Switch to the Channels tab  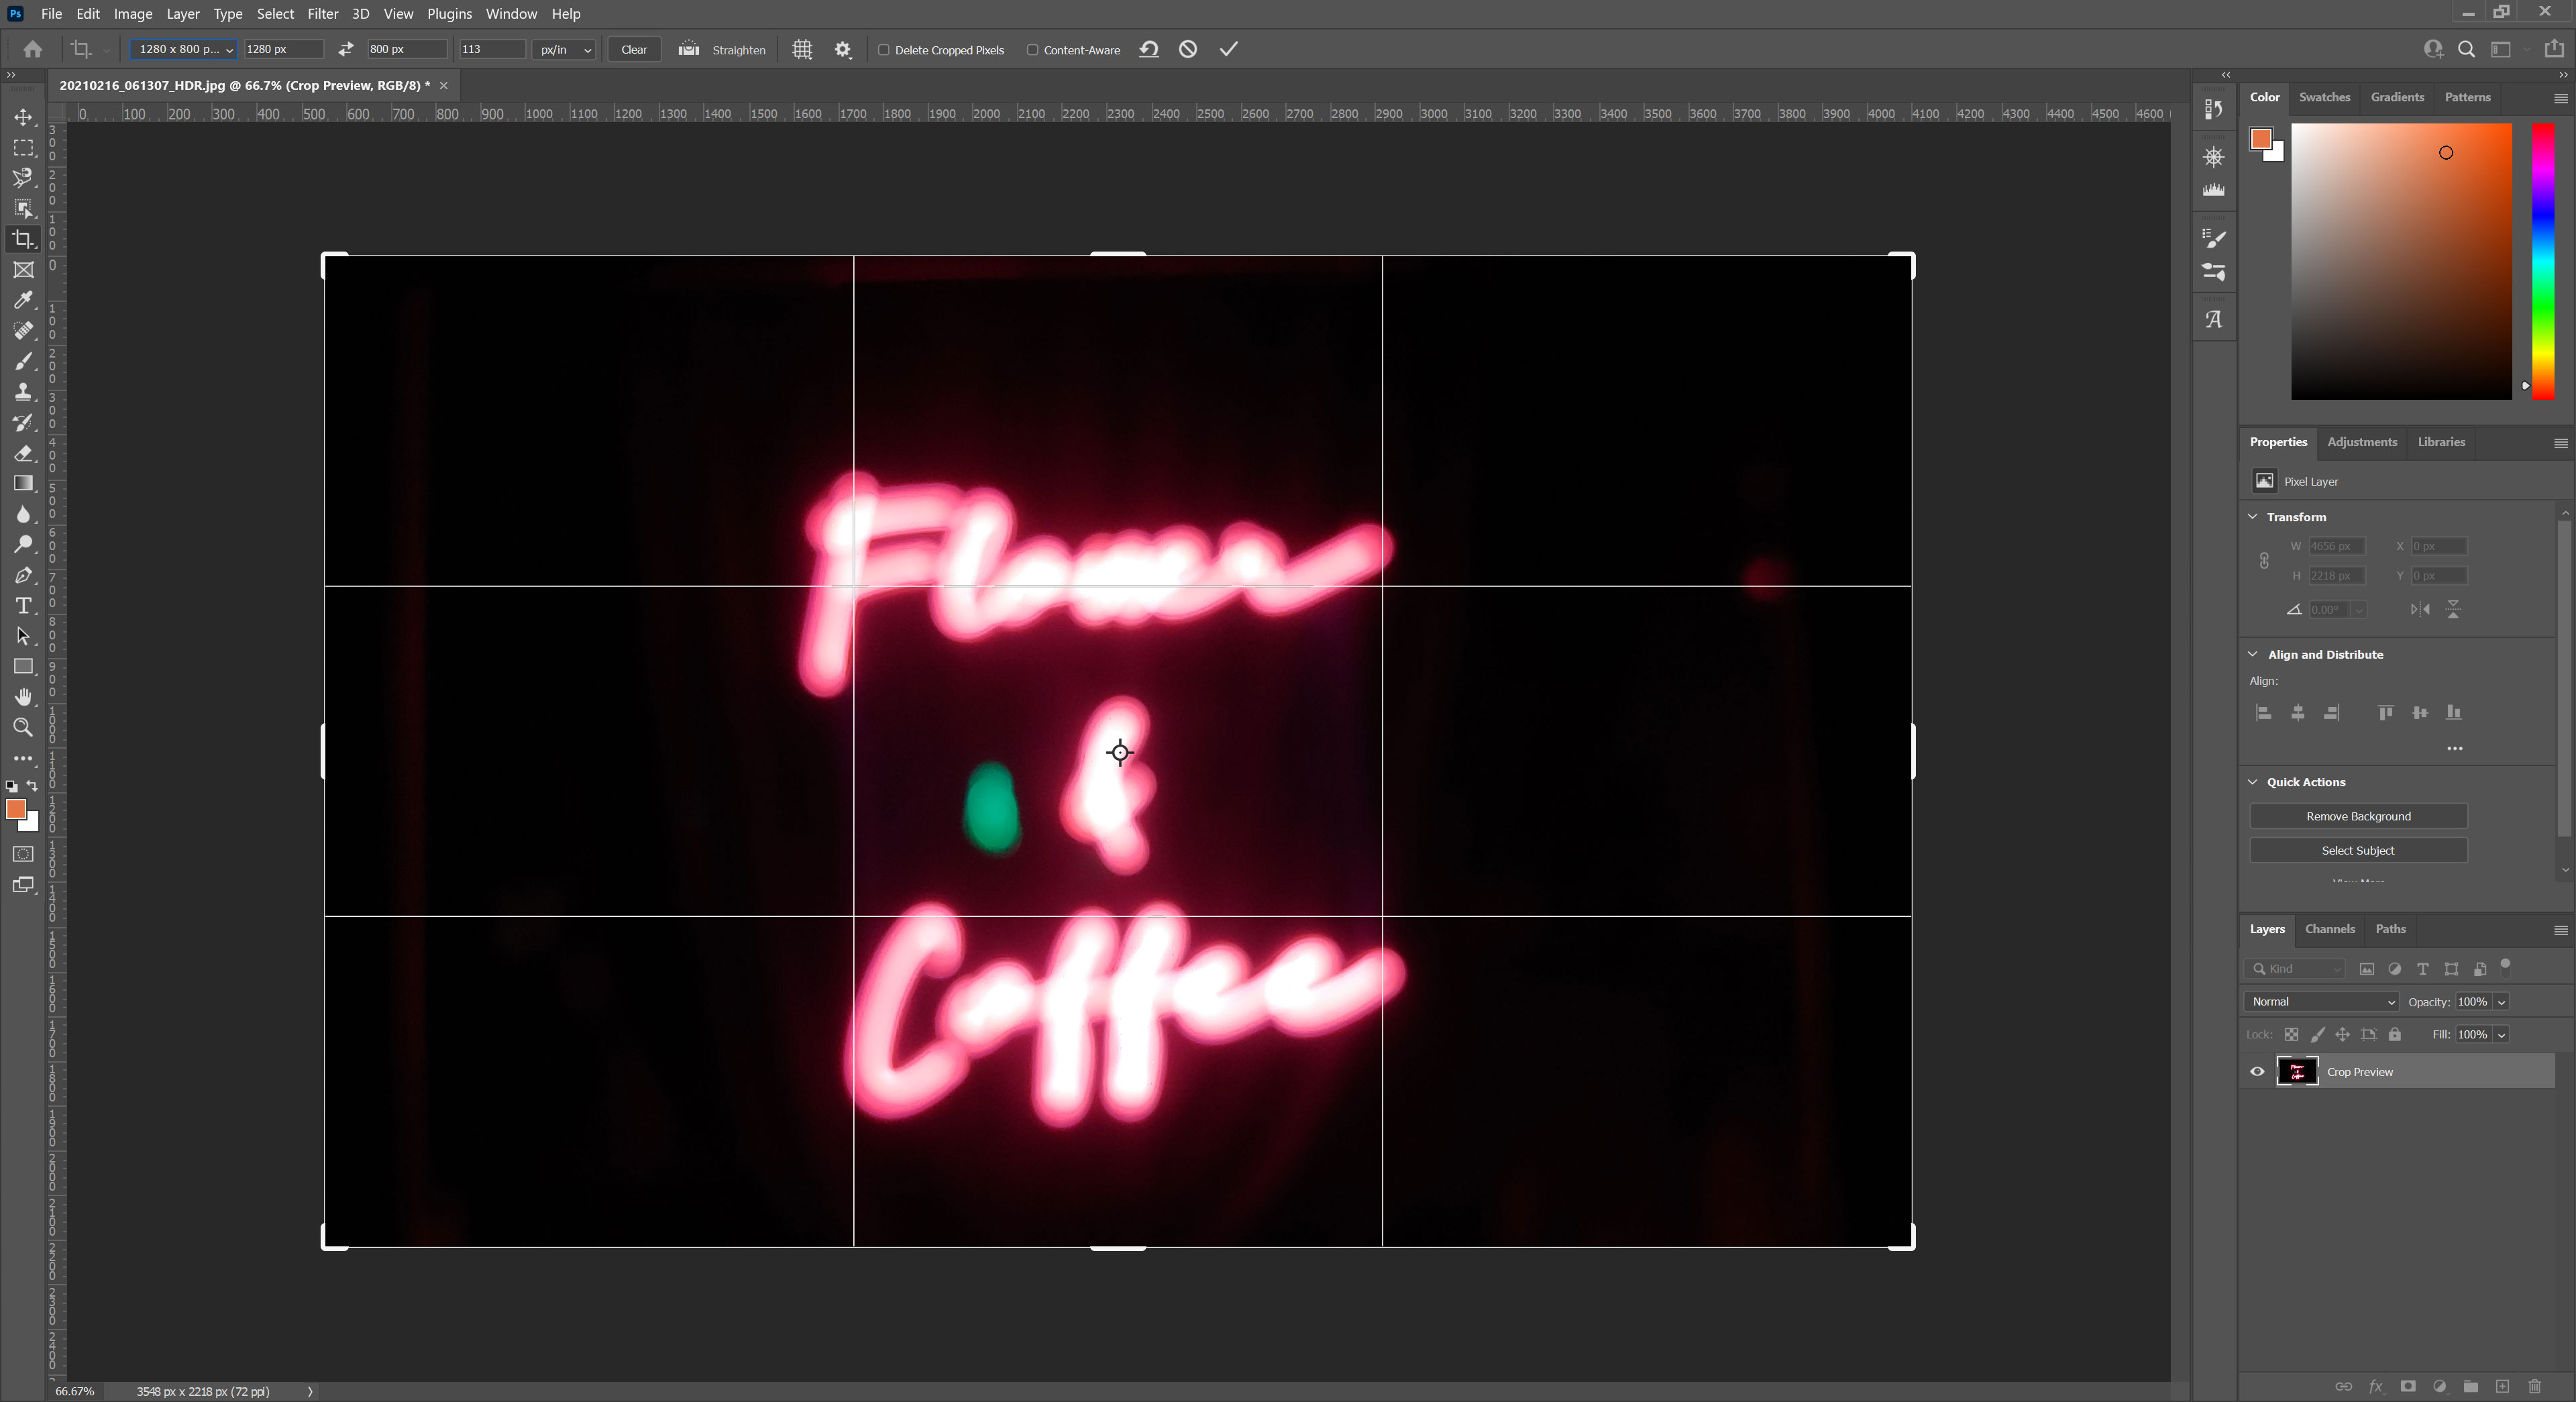(2329, 929)
